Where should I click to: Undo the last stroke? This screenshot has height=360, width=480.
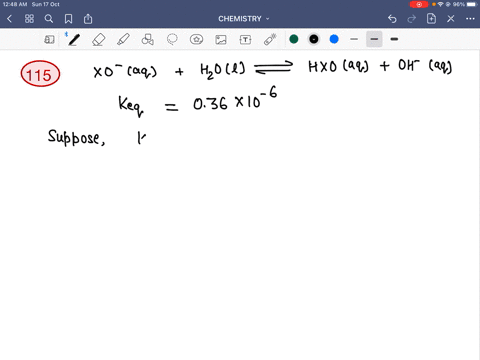[392, 19]
